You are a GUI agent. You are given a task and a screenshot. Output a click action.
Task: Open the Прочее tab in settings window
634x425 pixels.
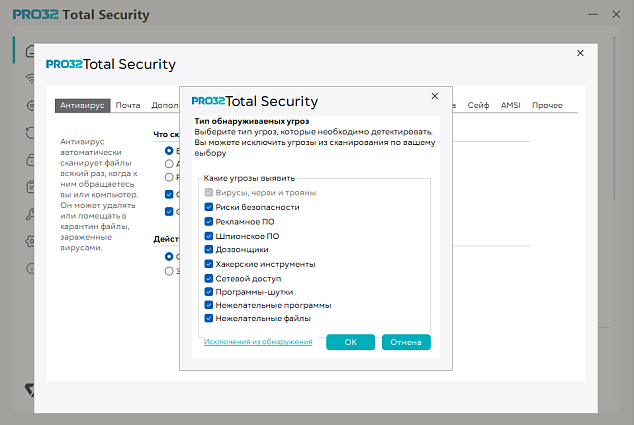point(547,106)
